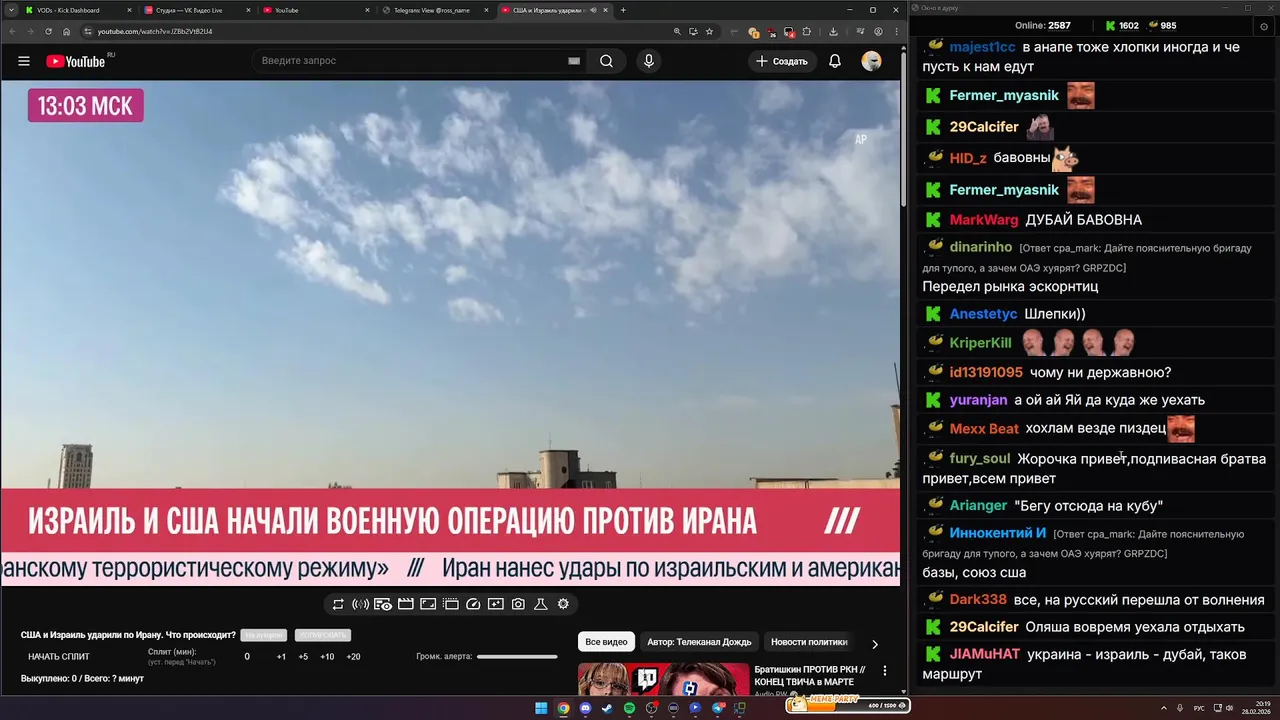The height and width of the screenshot is (720, 1280).
Task: Select the Автор: Телеканал Дождь chip
Action: (x=699, y=642)
